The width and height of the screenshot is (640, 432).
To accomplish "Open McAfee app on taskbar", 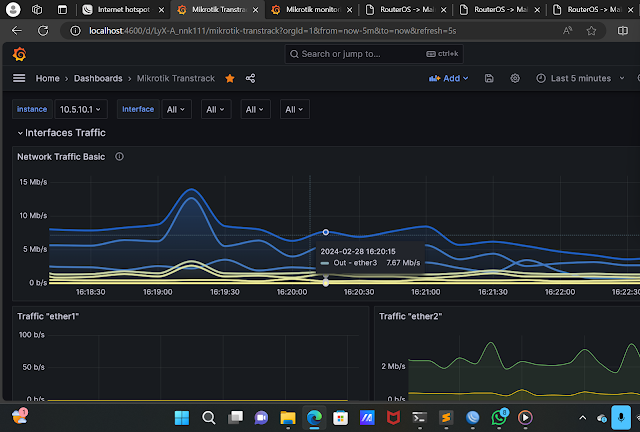I will (x=393, y=417).
